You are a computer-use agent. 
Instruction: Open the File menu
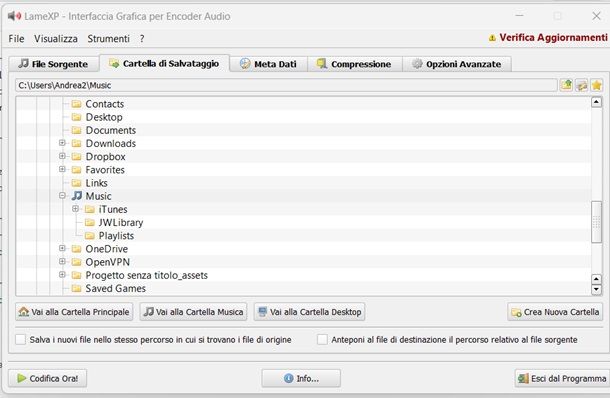click(x=16, y=39)
